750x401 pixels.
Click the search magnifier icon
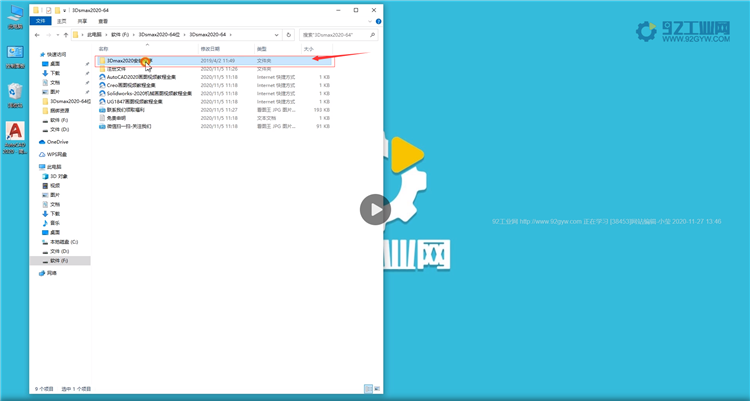372,35
